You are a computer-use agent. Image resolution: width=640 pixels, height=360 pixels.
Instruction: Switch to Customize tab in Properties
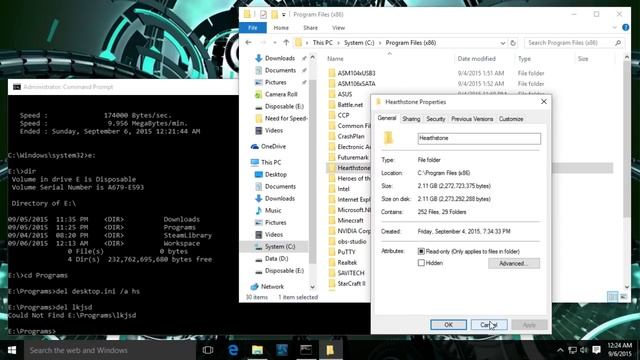511,119
